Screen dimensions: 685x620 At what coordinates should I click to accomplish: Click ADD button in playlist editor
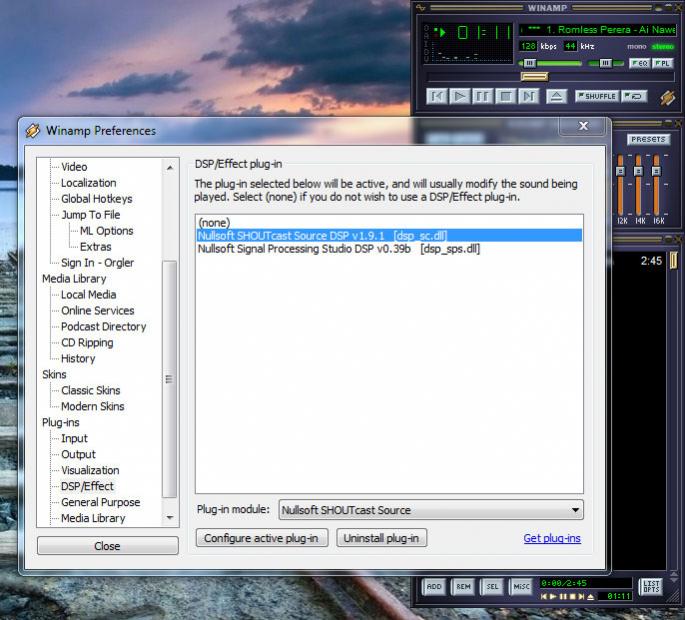tap(434, 586)
